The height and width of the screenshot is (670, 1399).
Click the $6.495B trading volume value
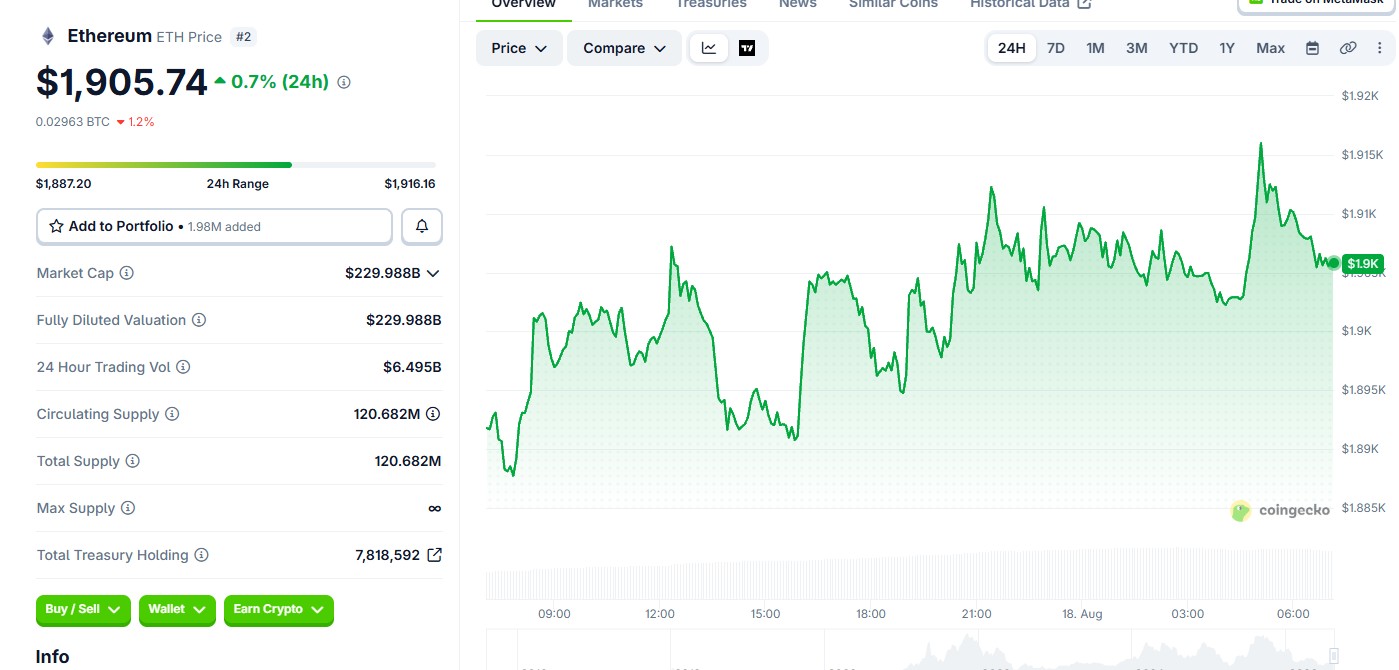pos(412,367)
